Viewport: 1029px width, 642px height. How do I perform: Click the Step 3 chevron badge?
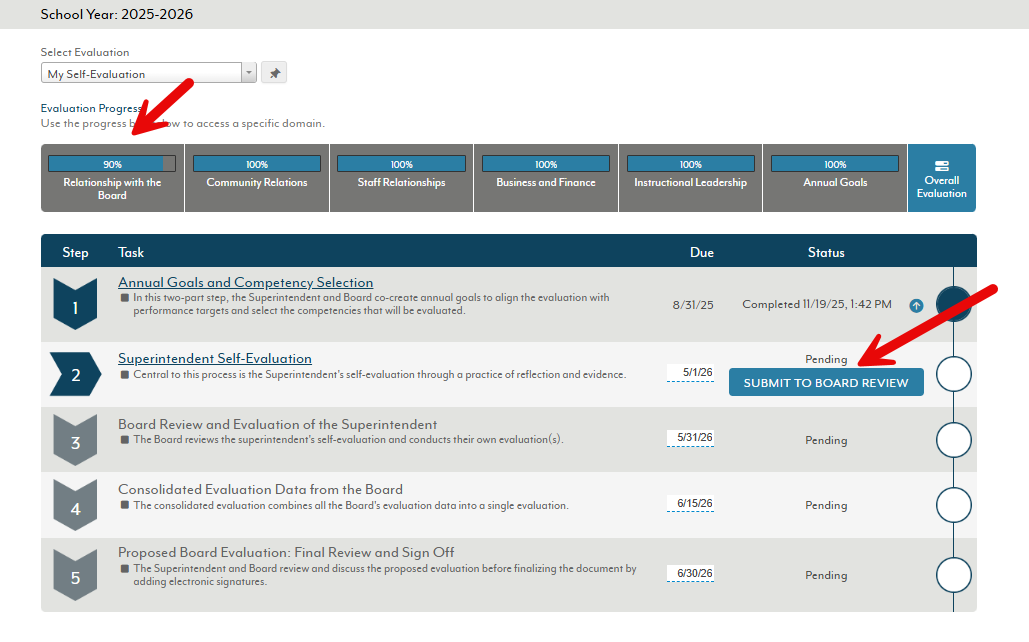tap(75, 440)
